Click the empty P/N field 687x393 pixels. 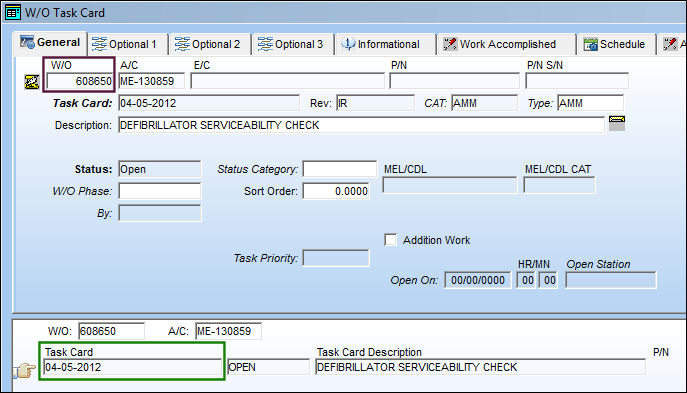click(x=454, y=81)
